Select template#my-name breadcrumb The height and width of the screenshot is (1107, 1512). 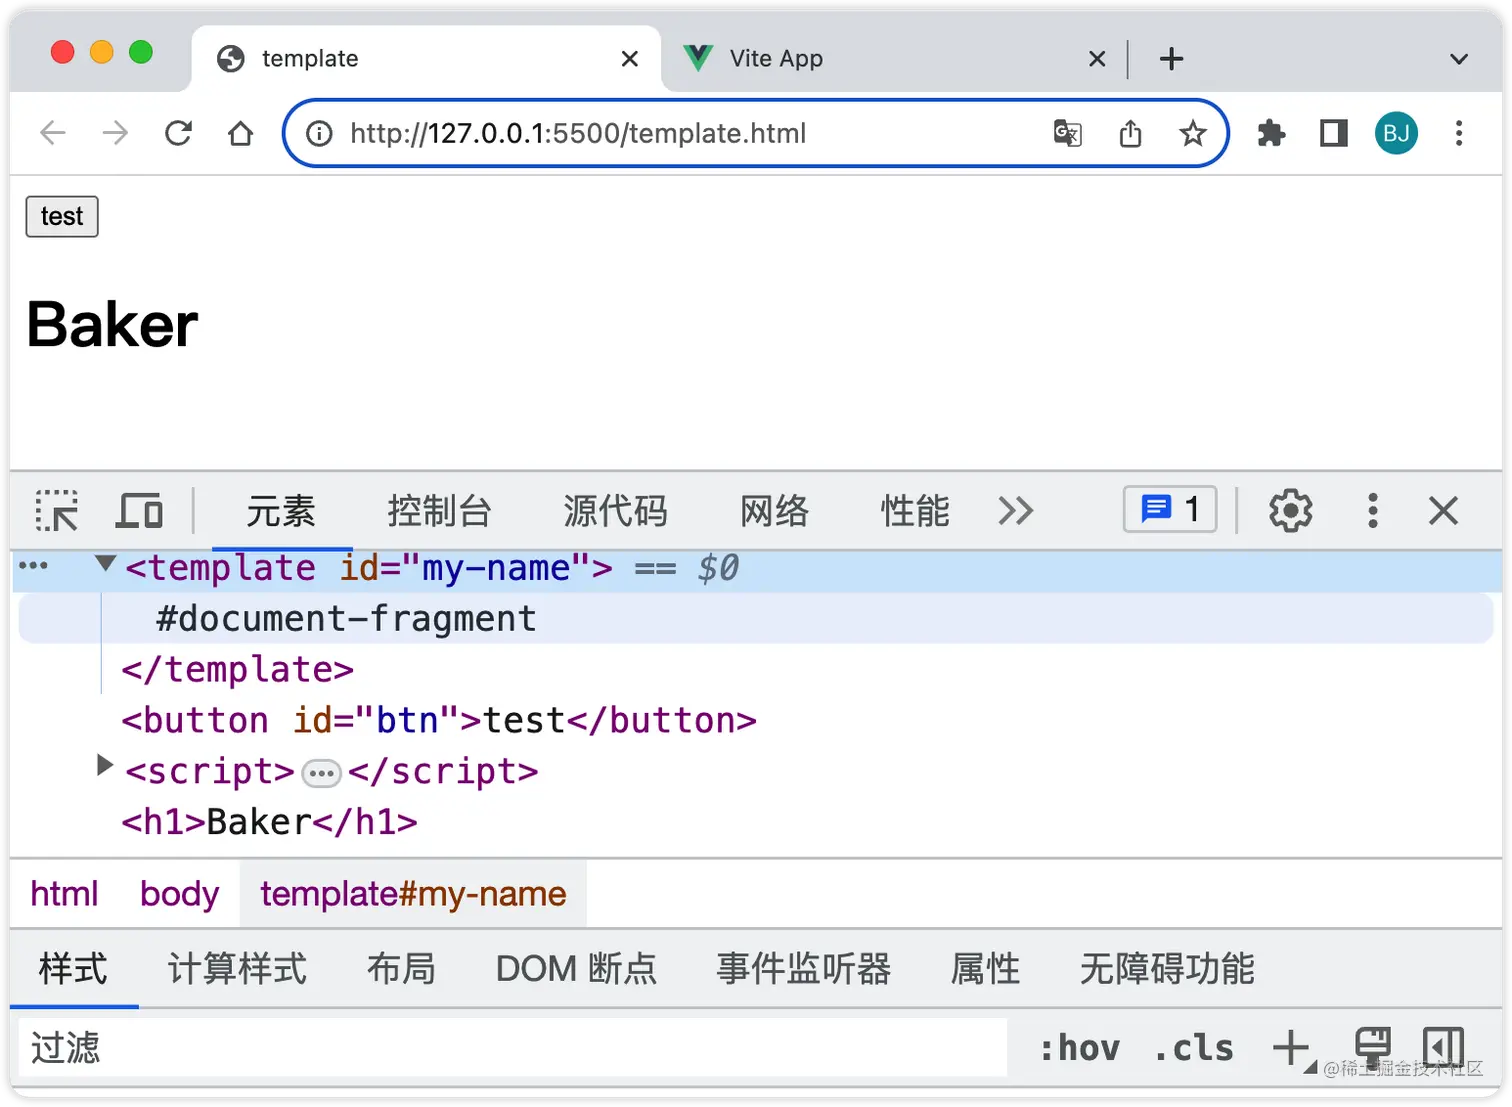tap(413, 893)
